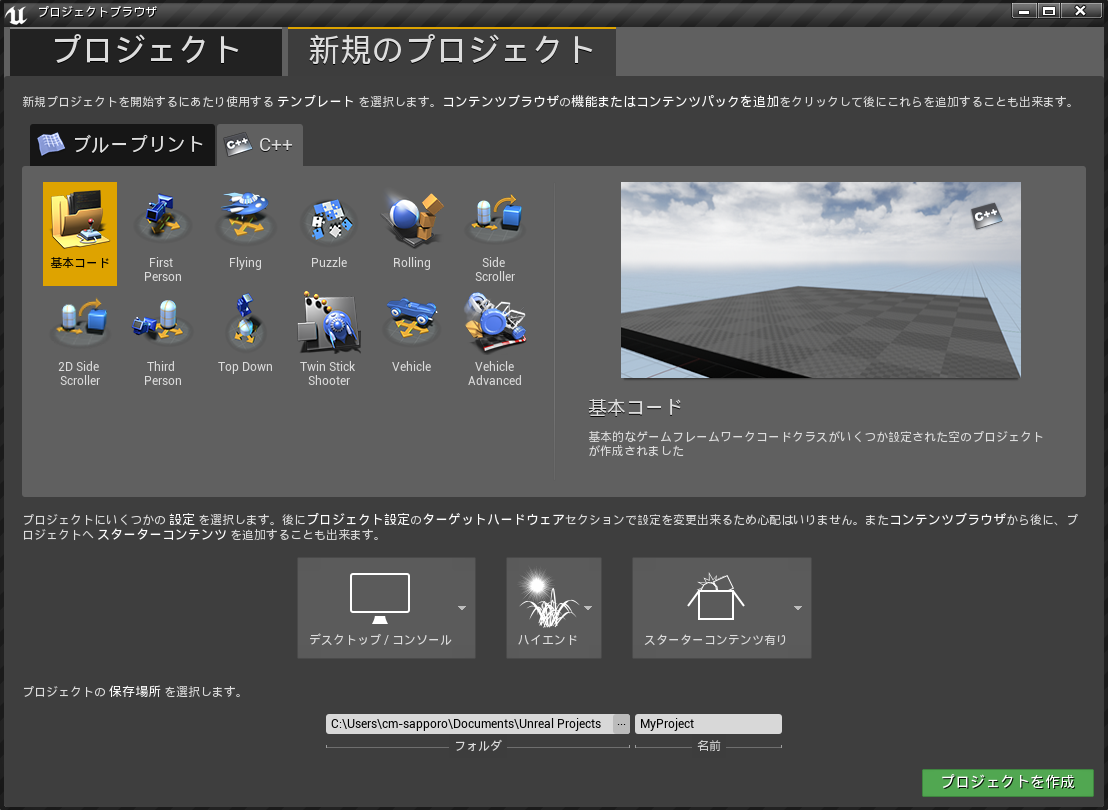Expand the ハイエンド quality dropdown arrow
Image resolution: width=1108 pixels, height=810 pixels.
pyautogui.click(x=588, y=608)
